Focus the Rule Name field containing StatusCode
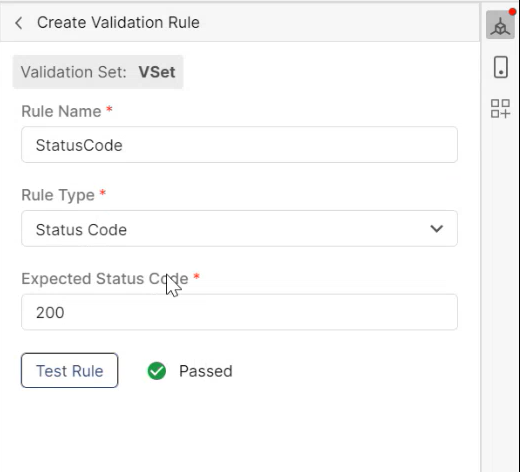The image size is (520, 472). (239, 145)
